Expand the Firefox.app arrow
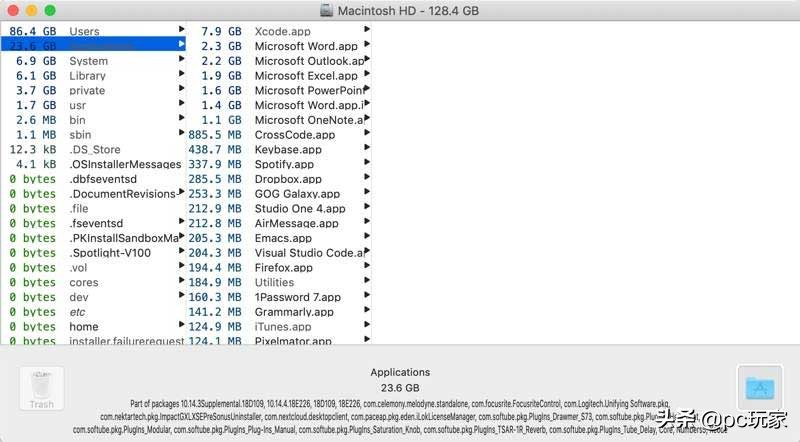 coord(367,265)
